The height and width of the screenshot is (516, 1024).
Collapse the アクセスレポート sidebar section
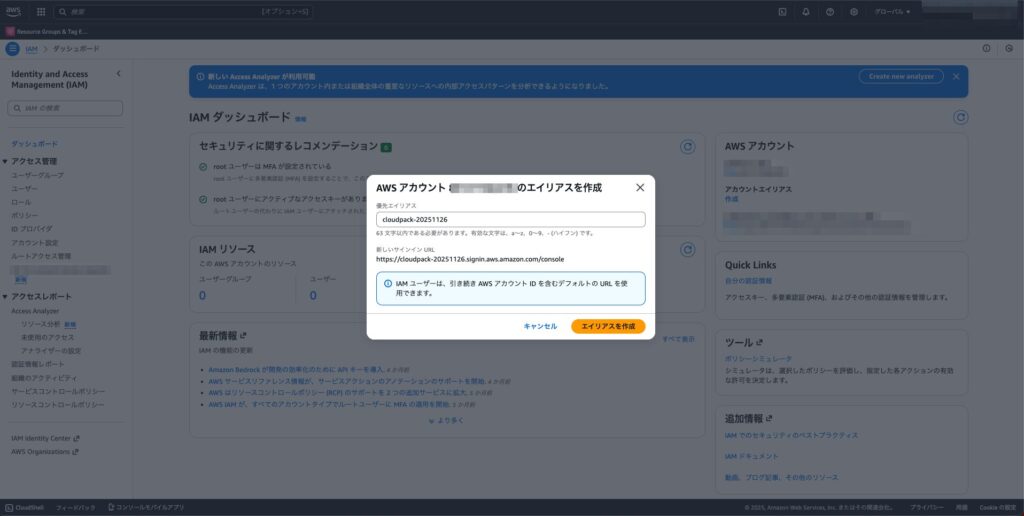[x=5, y=297]
